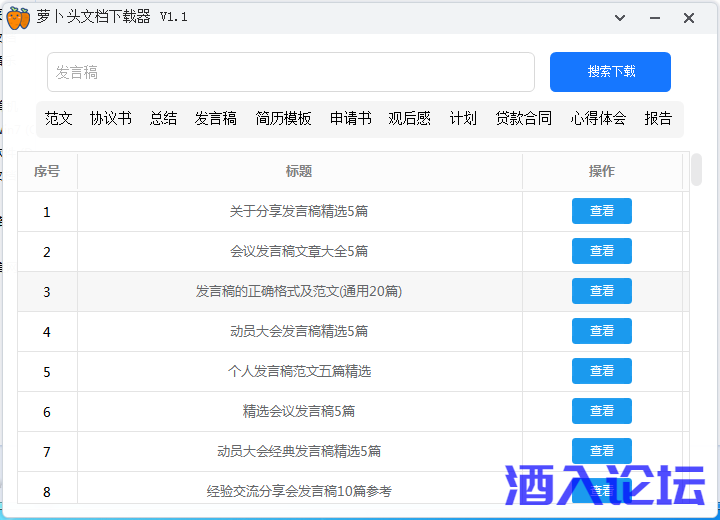
Task: Click 查看 for 个人发言稿范文五篇精选
Action: 601,371
